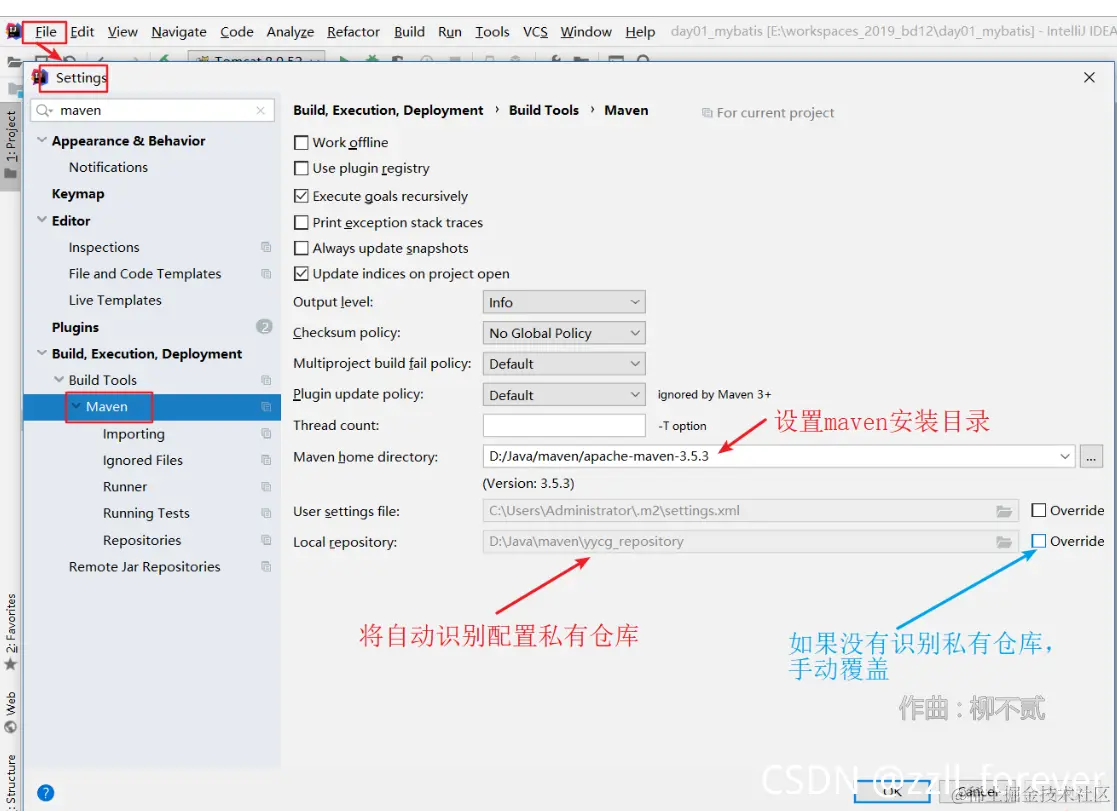
Task: Click the magnifier icon in the settings search box
Action: pos(44,110)
